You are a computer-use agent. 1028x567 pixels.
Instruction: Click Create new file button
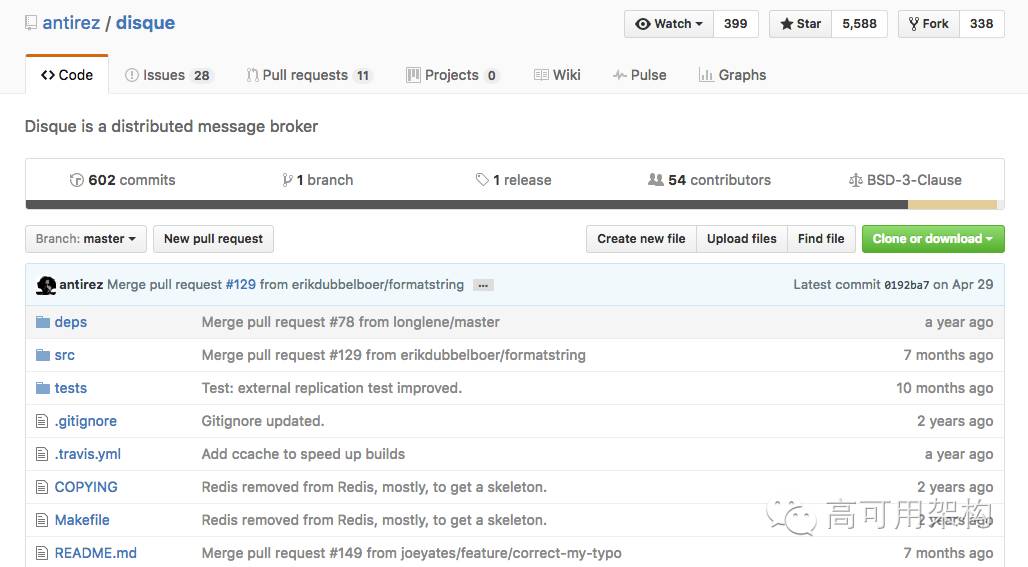point(641,239)
